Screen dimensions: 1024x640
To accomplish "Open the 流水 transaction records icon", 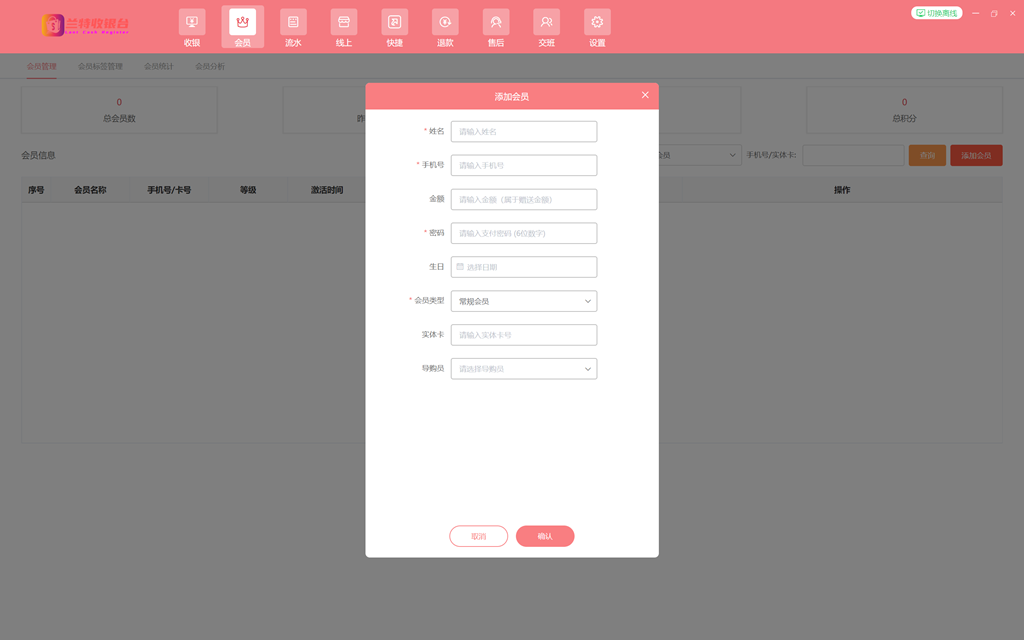I will (x=293, y=22).
